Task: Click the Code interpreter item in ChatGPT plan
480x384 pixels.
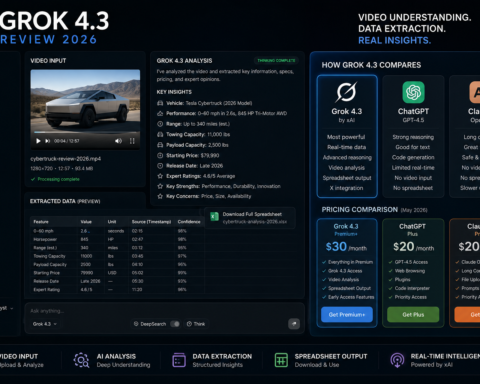Action: pyautogui.click(x=409, y=288)
